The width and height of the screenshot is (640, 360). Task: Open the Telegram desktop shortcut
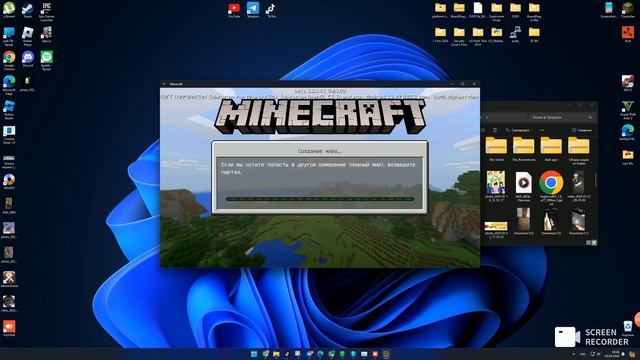point(253,10)
